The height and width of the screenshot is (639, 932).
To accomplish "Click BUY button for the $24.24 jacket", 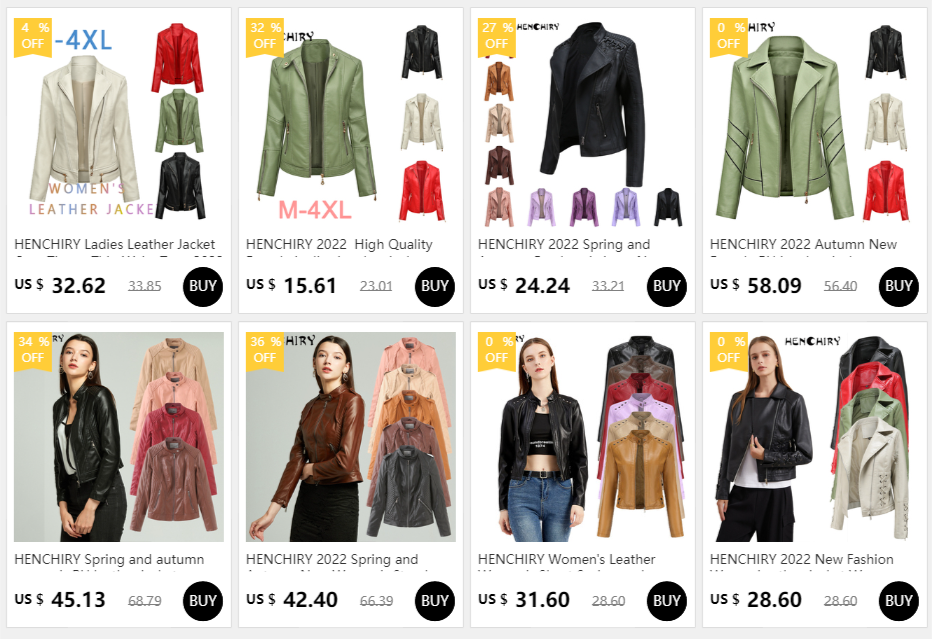I will [x=666, y=287].
